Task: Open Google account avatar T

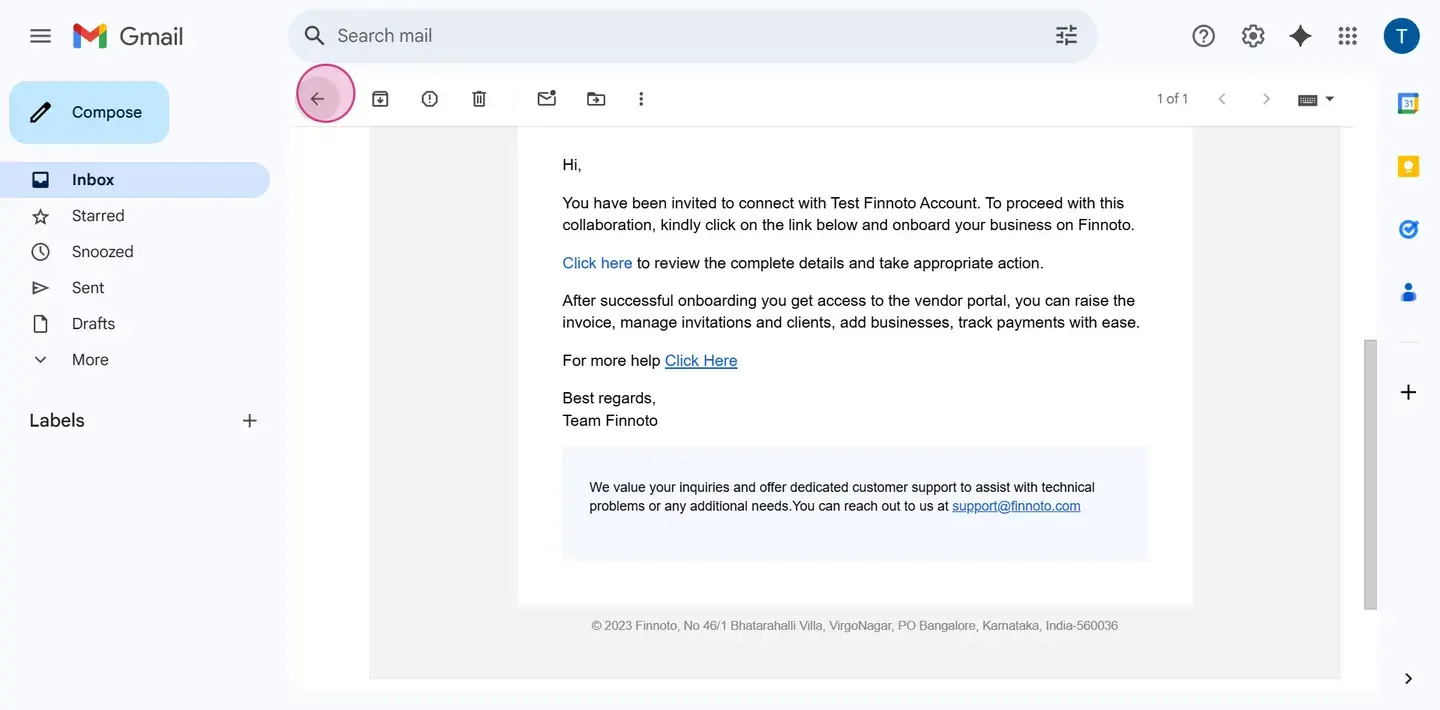Action: coord(1402,36)
